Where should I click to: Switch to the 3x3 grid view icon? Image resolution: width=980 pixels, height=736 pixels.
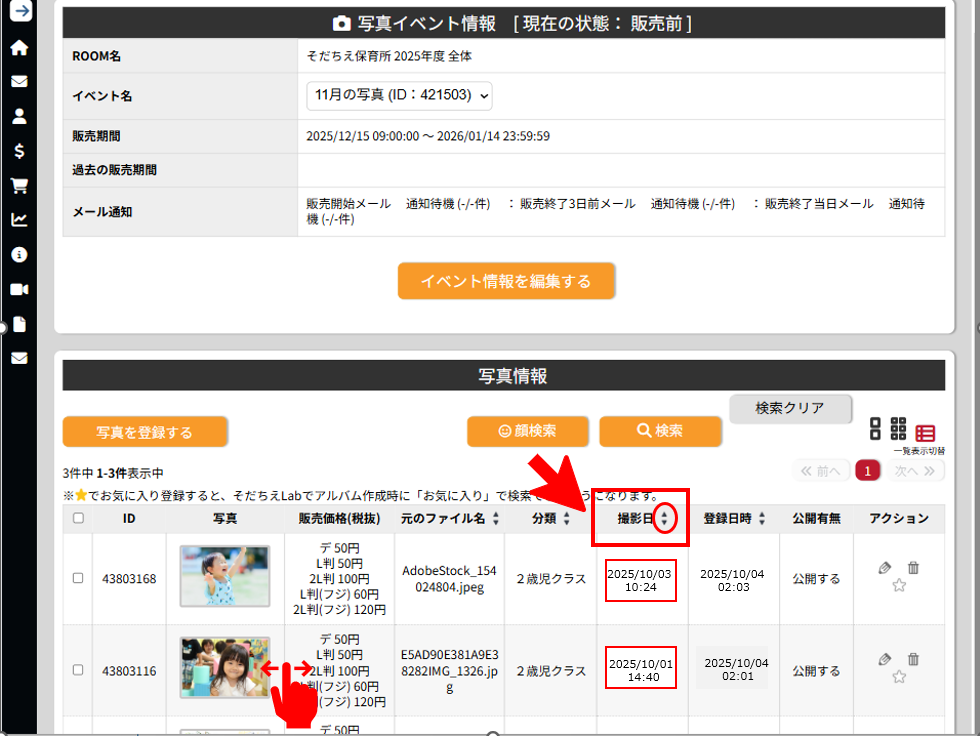[x=898, y=429]
